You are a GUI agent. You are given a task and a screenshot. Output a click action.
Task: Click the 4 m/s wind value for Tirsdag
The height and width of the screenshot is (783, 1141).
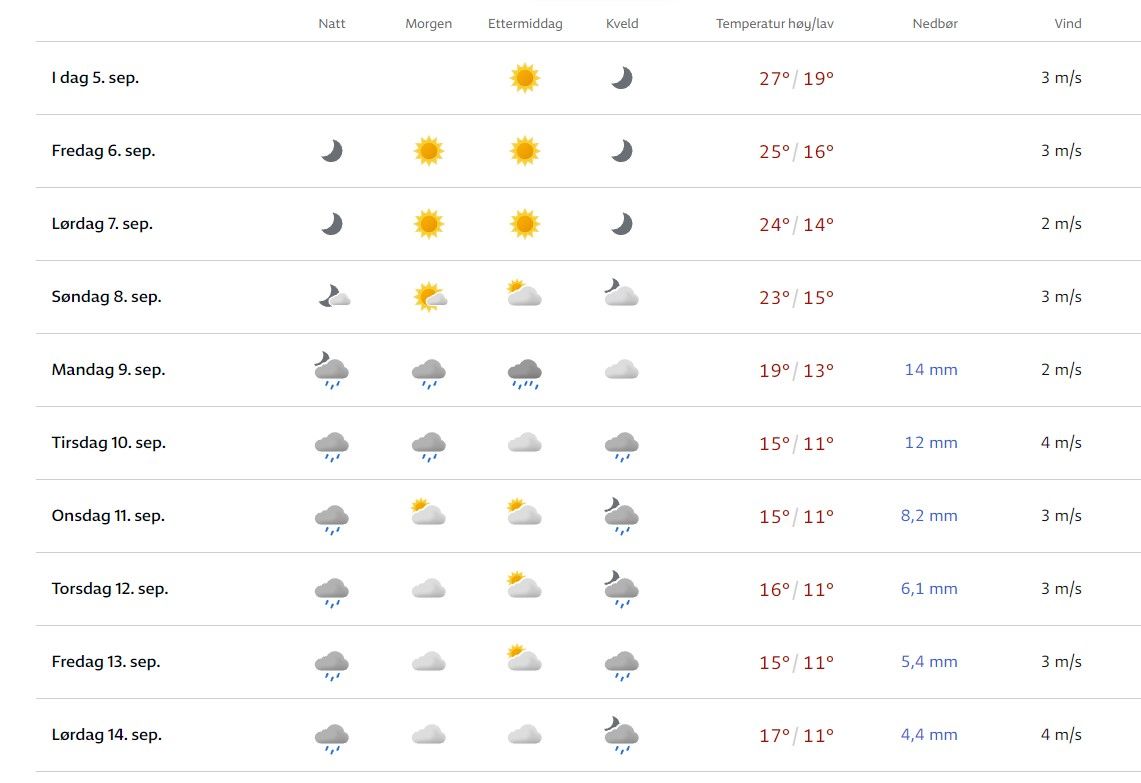(1061, 443)
